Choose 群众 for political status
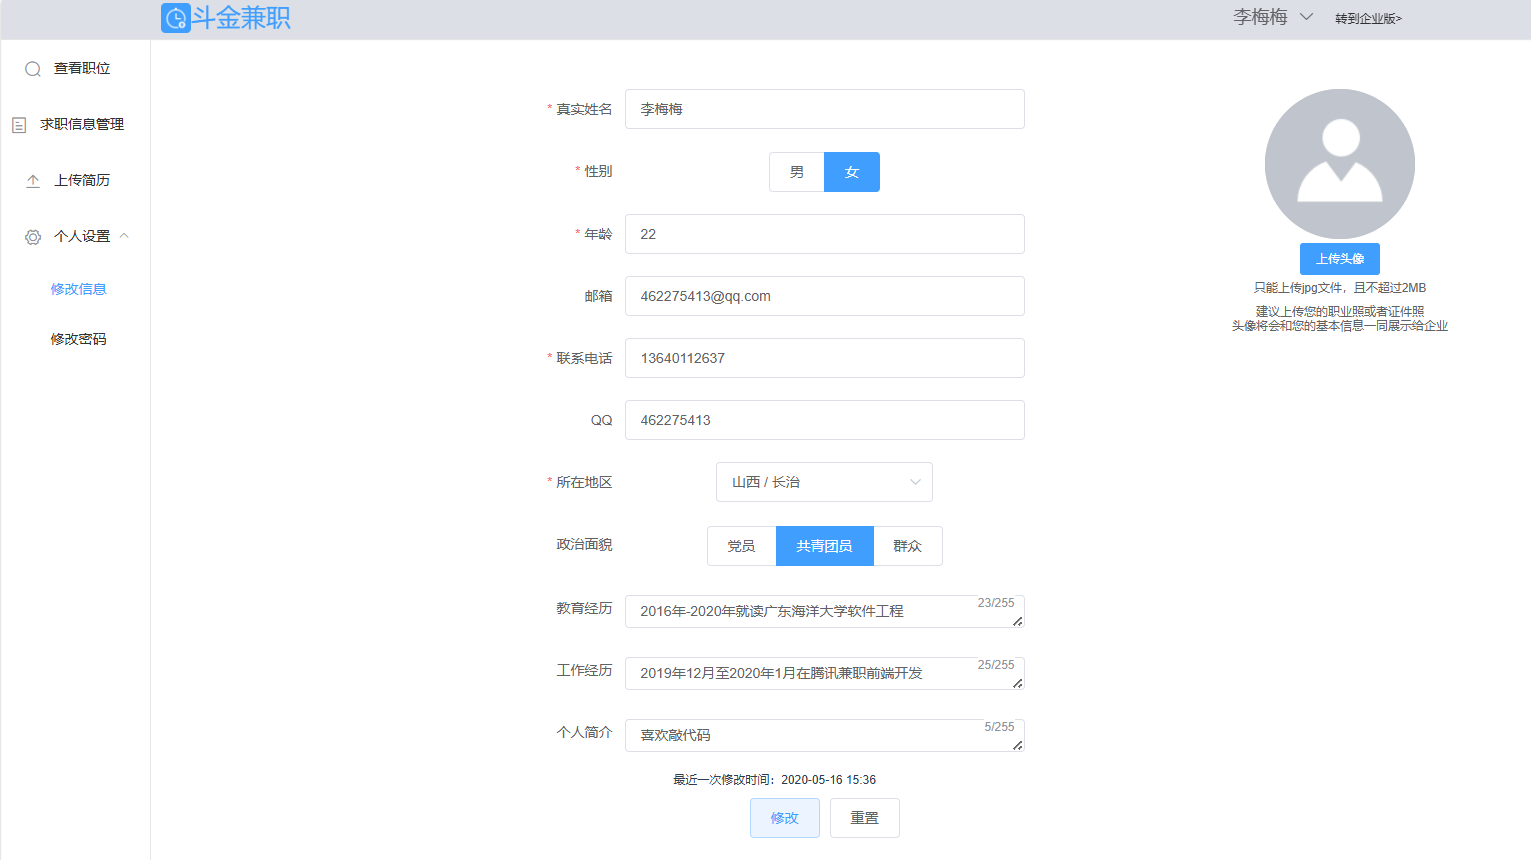Image resolution: width=1531 pixels, height=860 pixels. 908,546
